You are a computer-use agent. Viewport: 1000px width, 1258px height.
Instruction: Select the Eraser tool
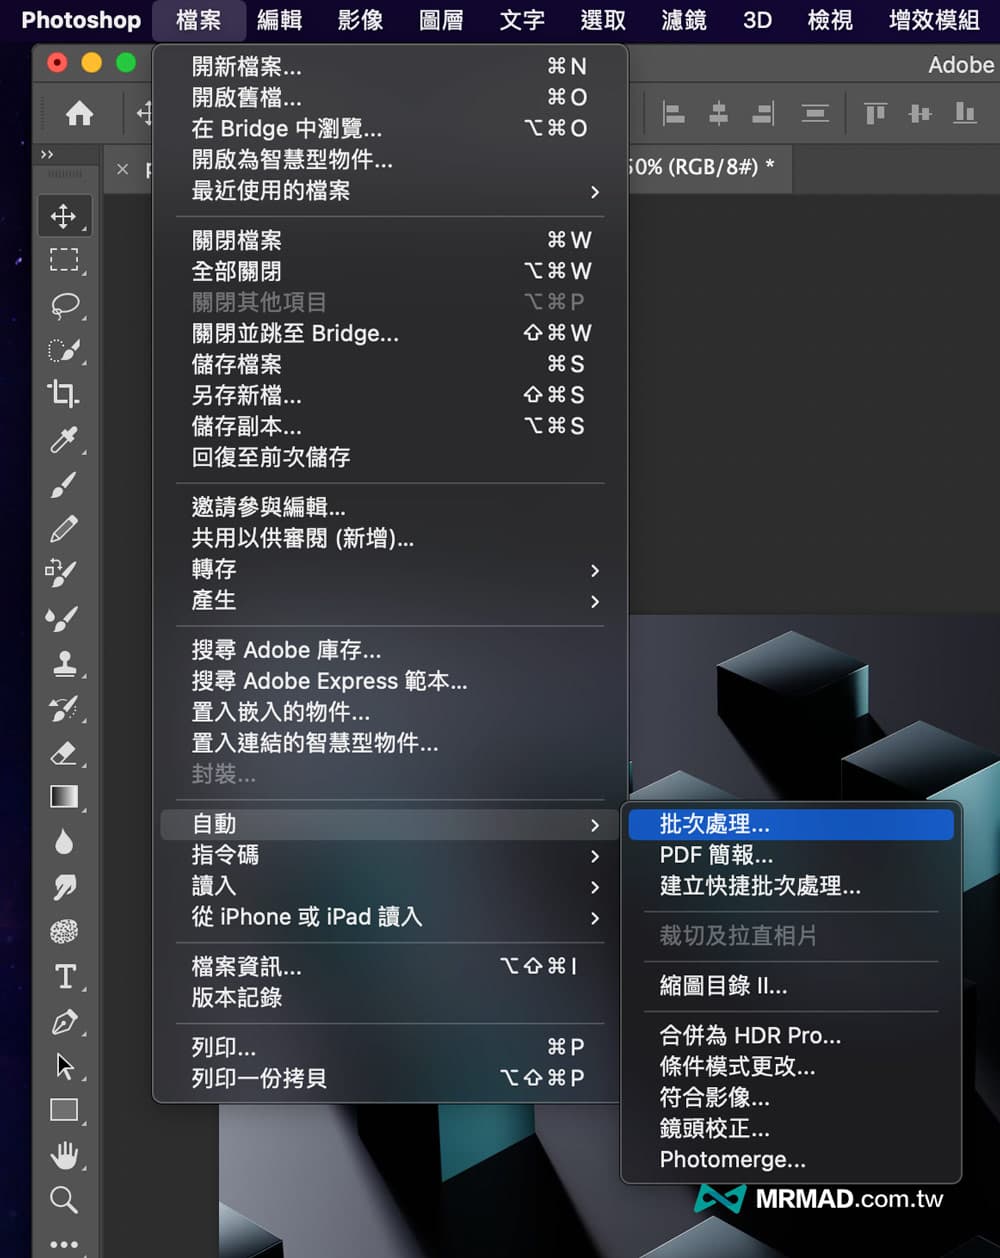(64, 752)
